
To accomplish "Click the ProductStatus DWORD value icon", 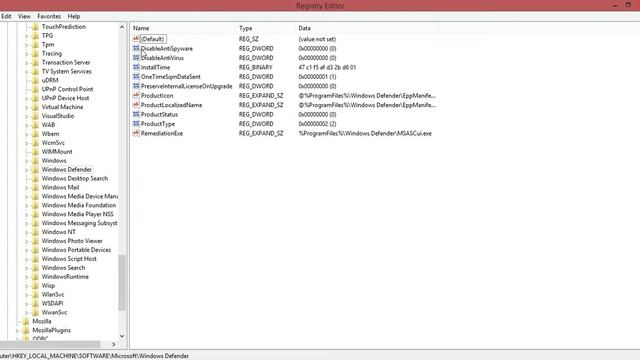I will tap(136, 114).
